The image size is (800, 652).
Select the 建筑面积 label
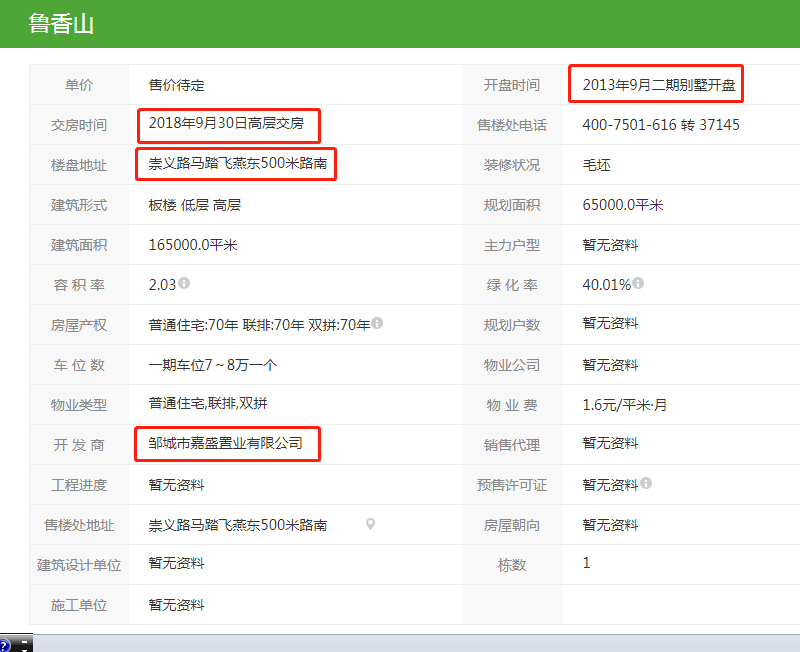pos(79,245)
